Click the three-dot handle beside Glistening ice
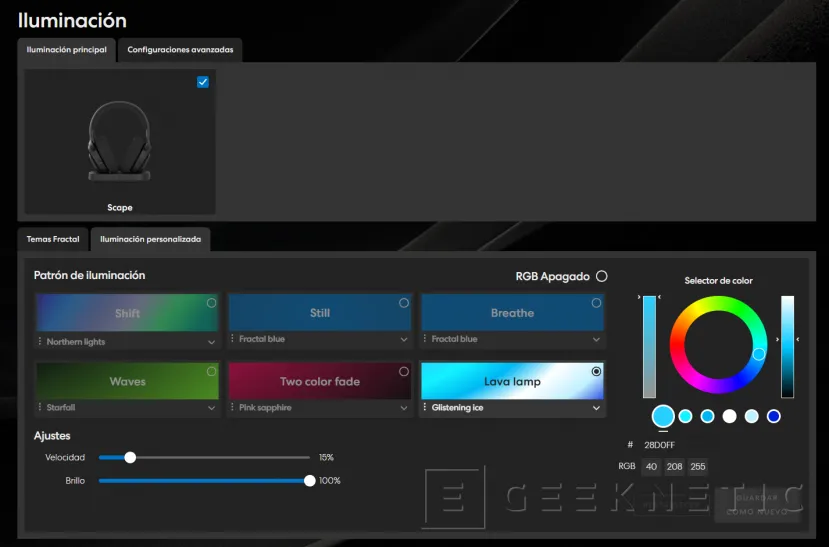This screenshot has width=829, height=547. 425,408
